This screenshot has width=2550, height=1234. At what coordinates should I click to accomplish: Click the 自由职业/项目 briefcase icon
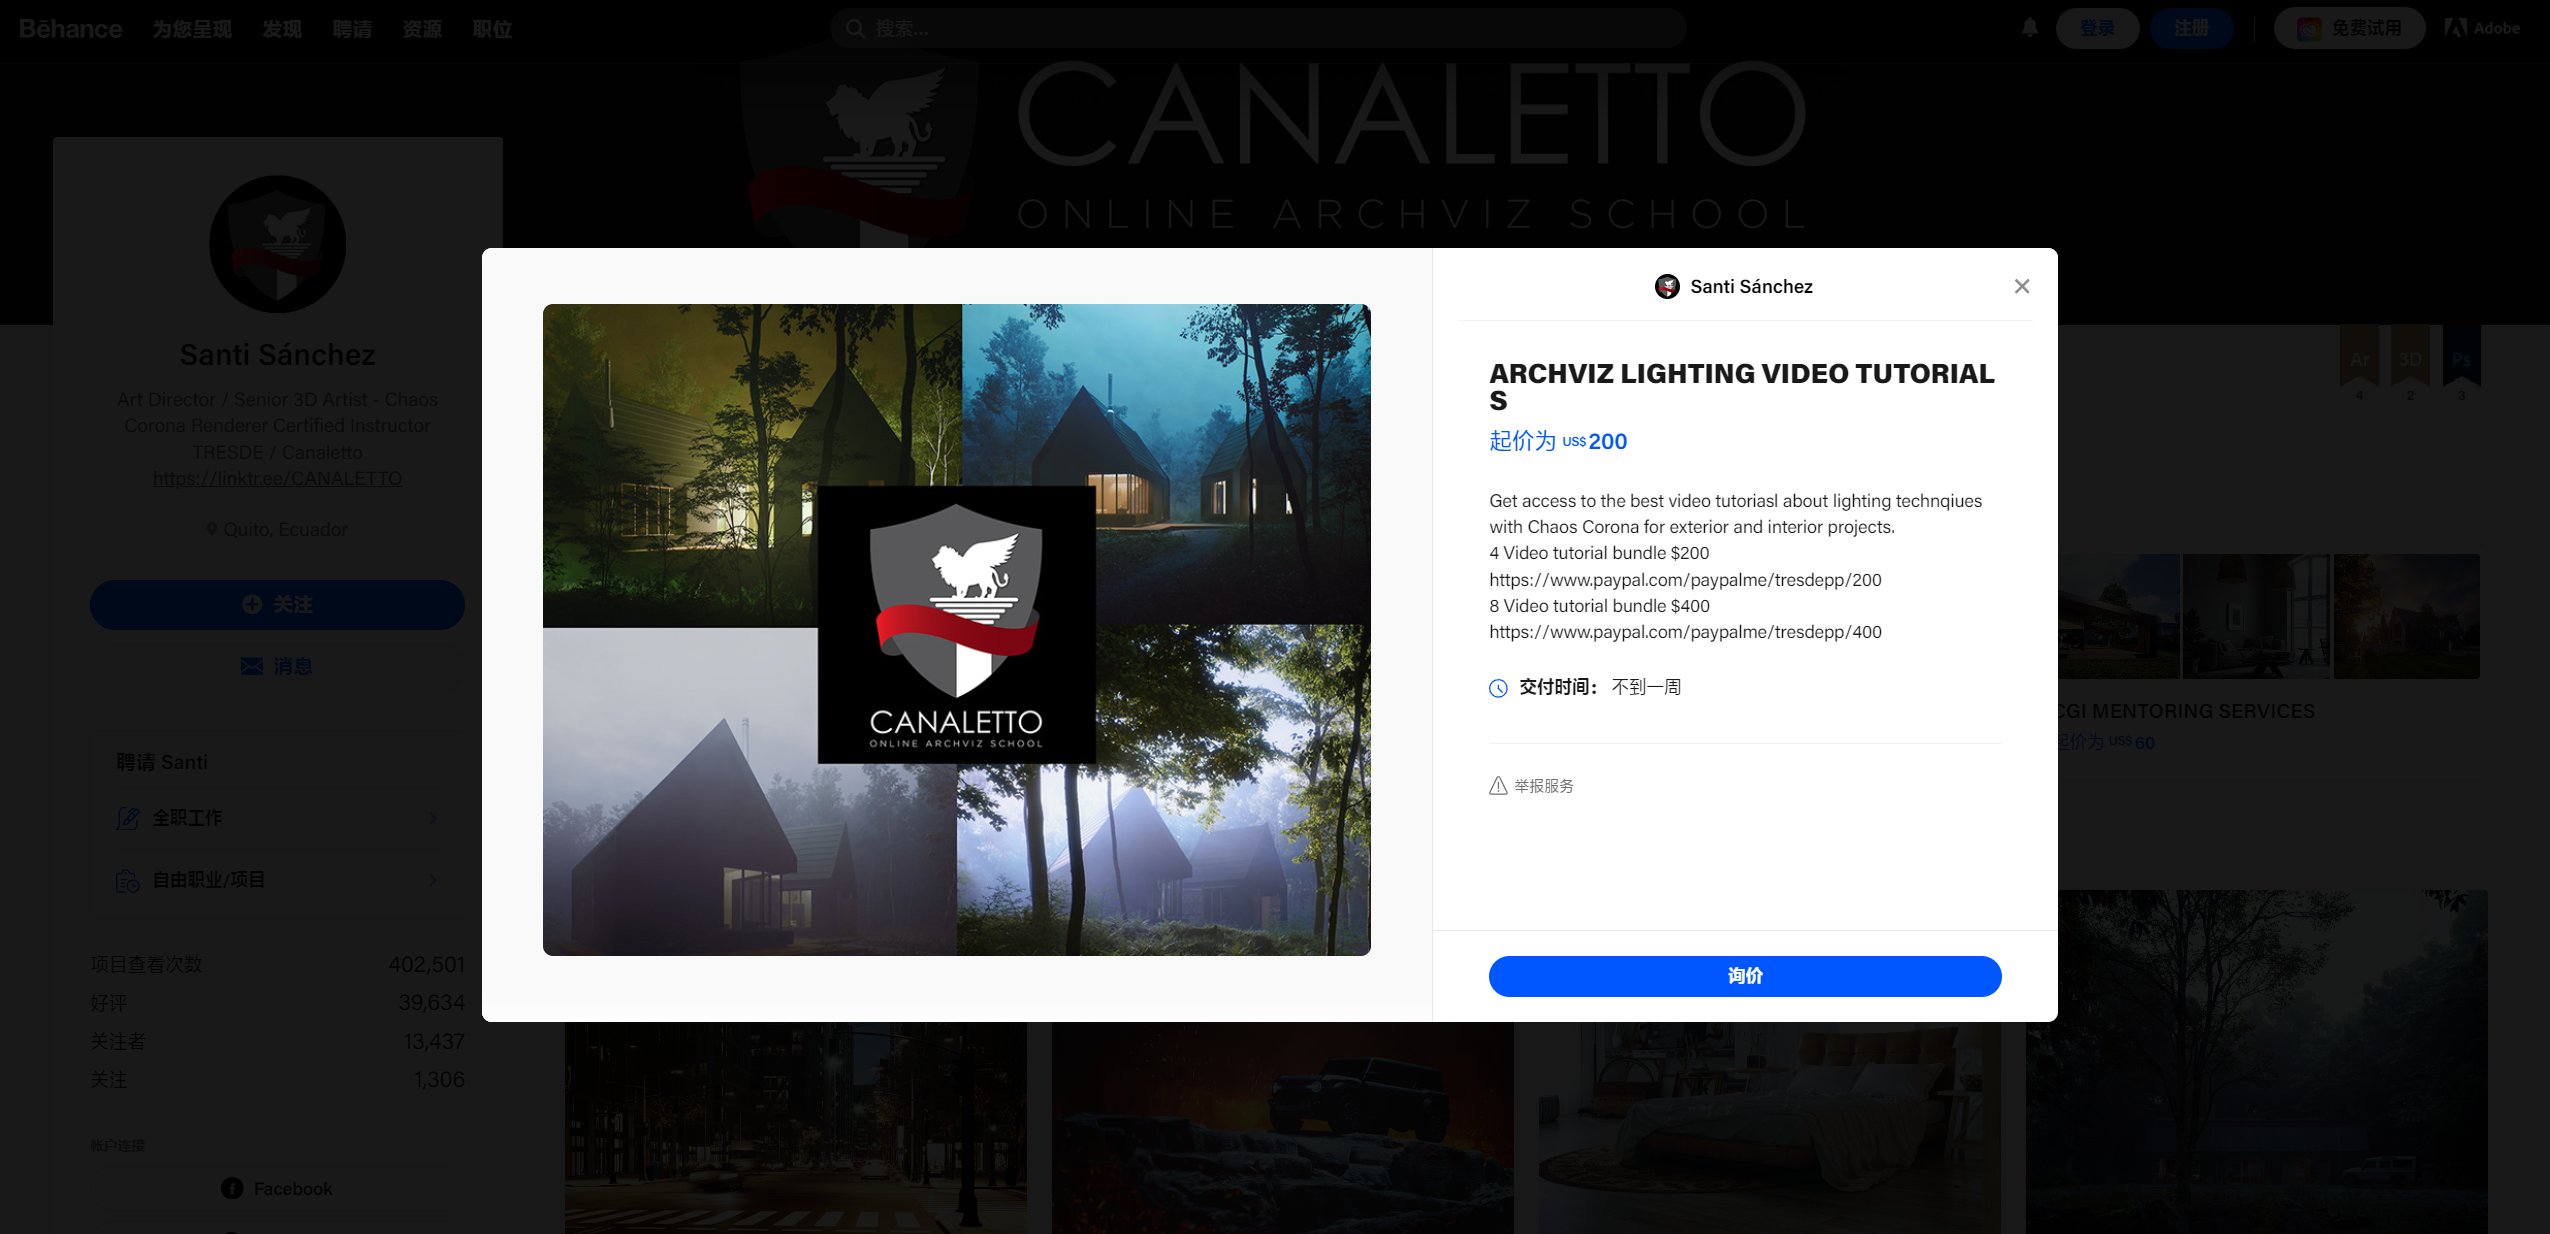pyautogui.click(x=127, y=880)
